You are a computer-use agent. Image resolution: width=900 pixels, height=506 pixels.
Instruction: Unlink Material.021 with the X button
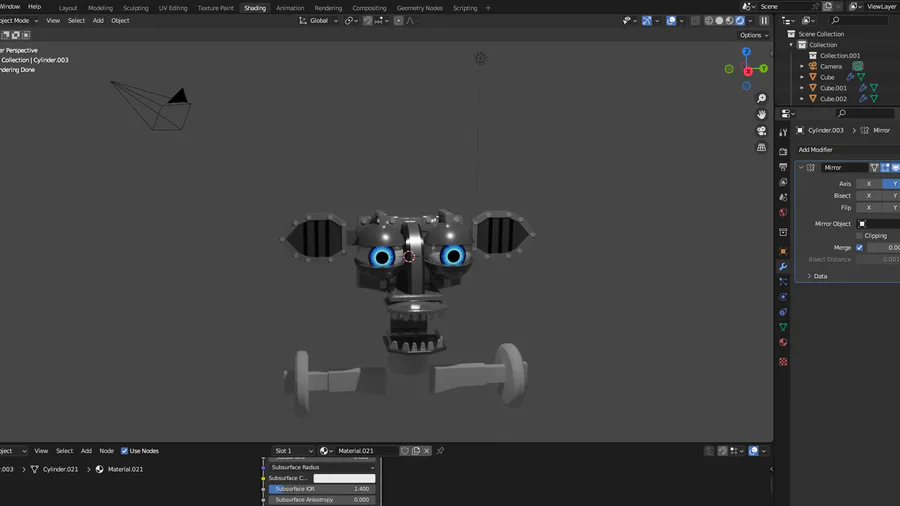pyautogui.click(x=426, y=451)
